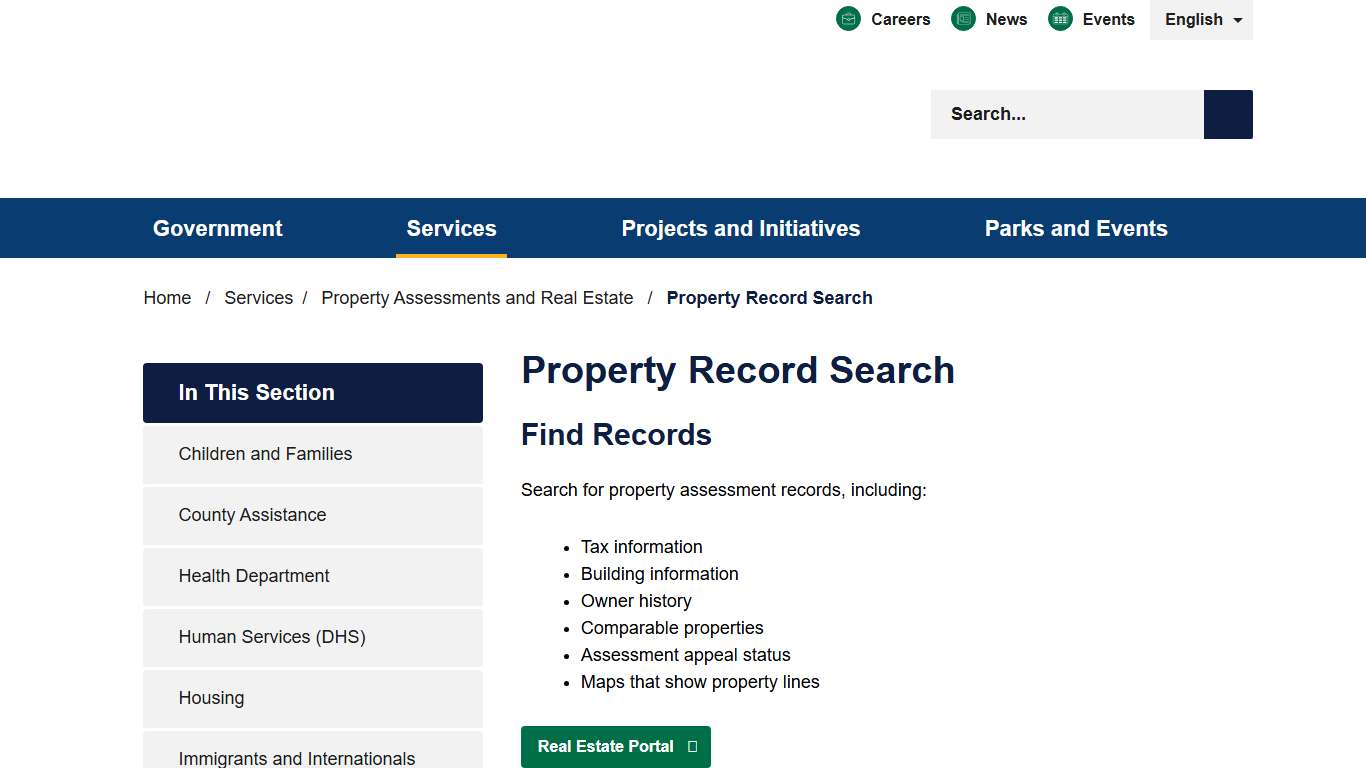
Task: Expand the English language dropdown
Action: (1201, 19)
